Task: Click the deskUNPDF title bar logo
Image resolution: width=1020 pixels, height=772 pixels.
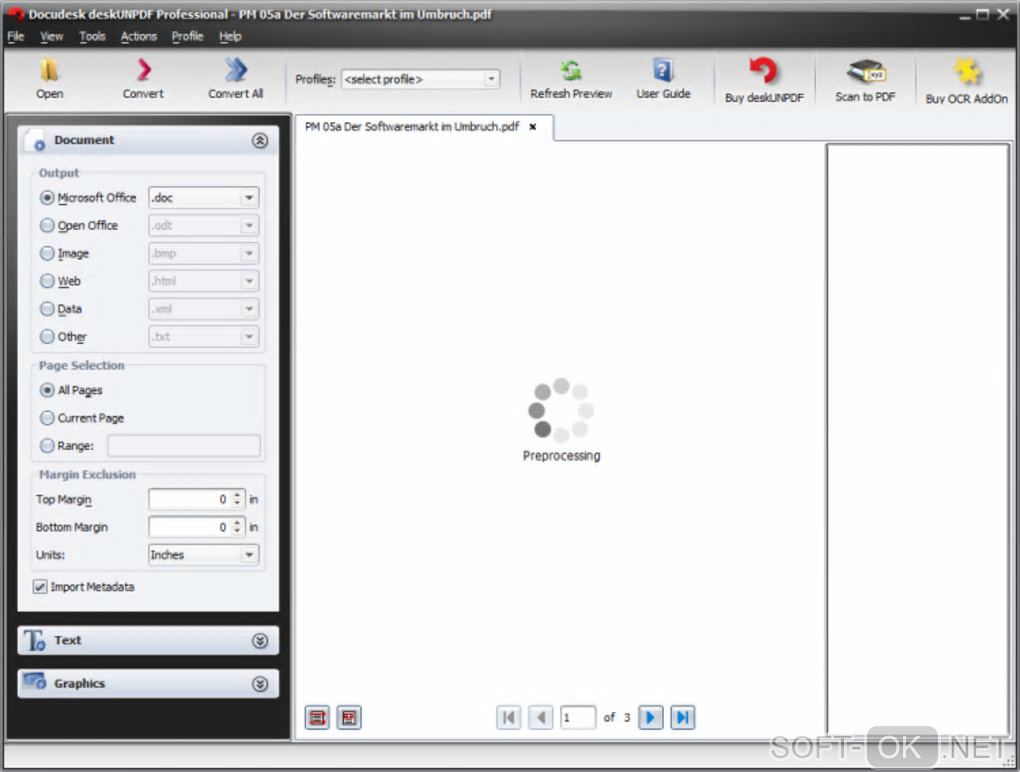Action: tap(15, 14)
